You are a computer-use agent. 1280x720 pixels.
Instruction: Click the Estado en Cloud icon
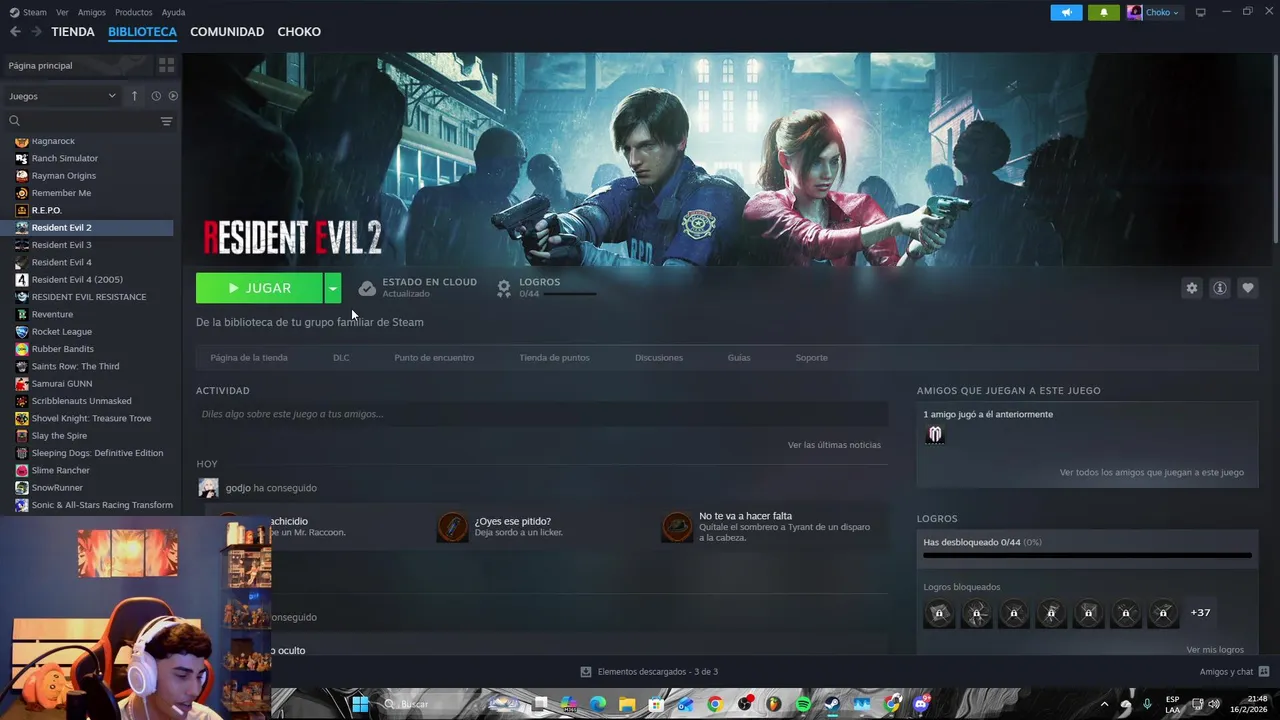click(x=367, y=288)
